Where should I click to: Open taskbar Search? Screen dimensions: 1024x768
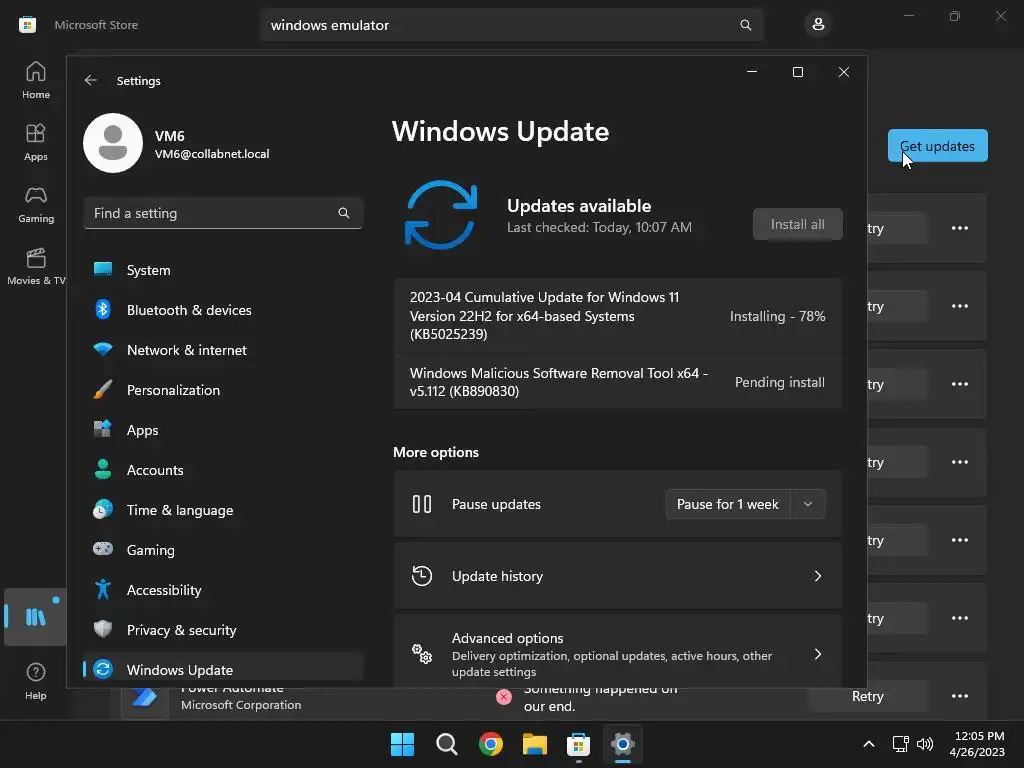(447, 744)
